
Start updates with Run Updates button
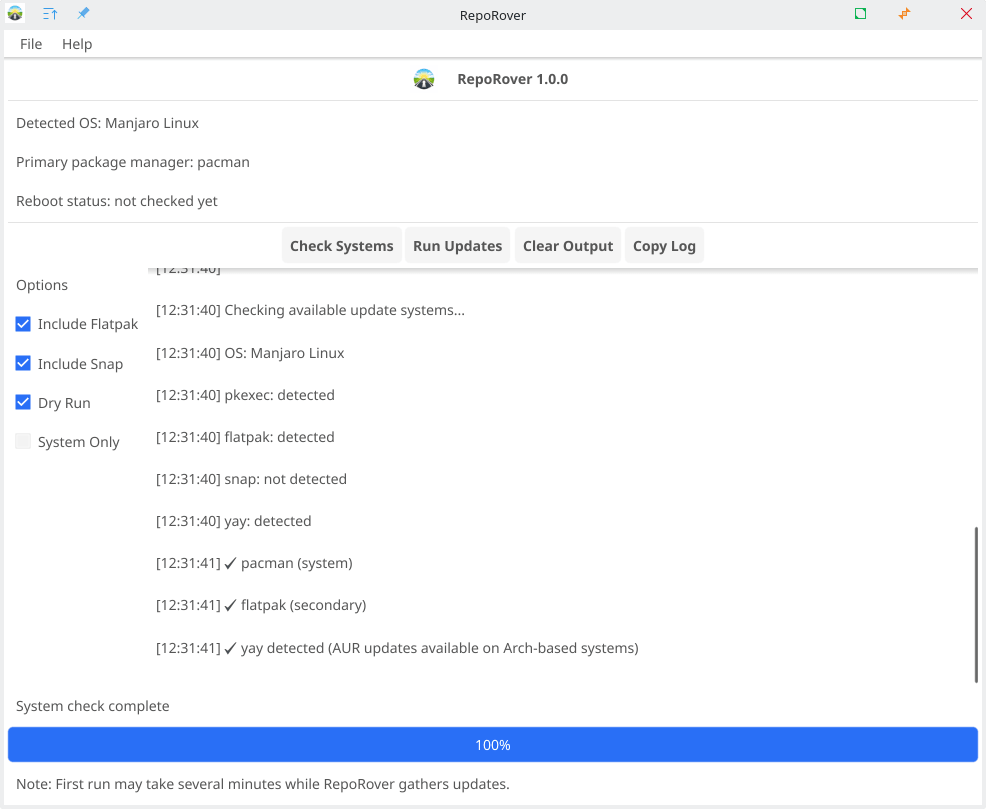tap(457, 246)
